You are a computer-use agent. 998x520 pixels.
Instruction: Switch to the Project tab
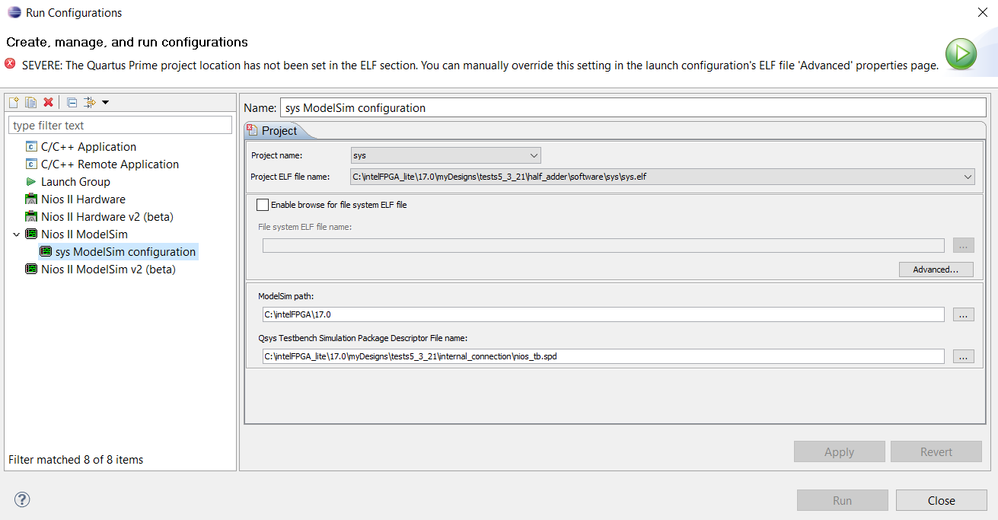point(279,131)
